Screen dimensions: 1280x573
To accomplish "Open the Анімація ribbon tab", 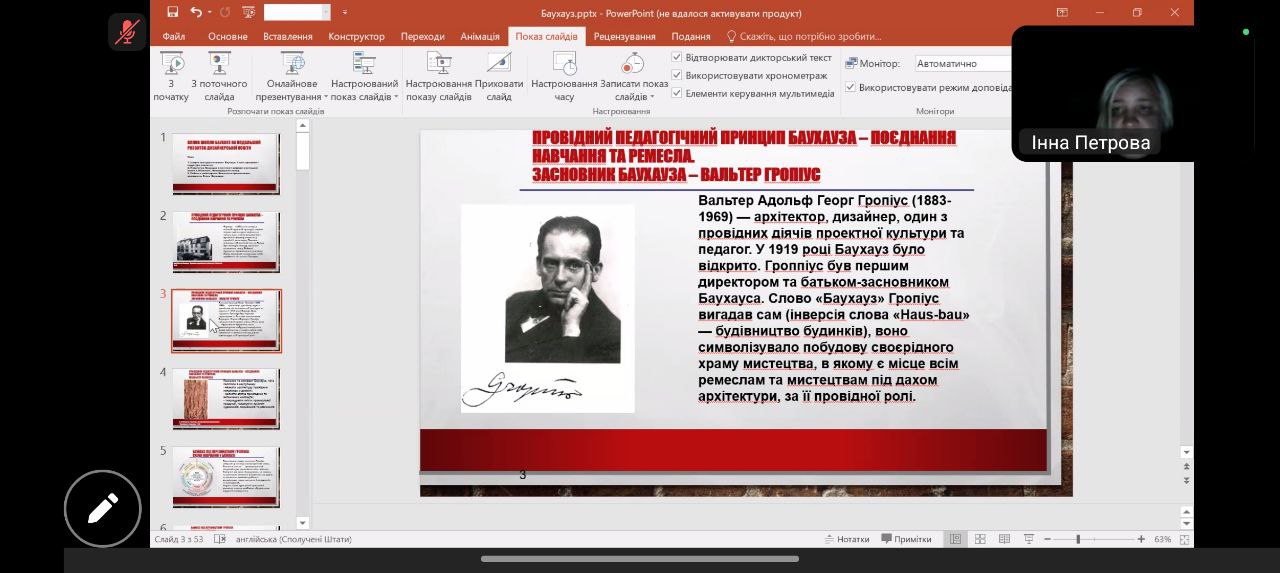I will (x=479, y=37).
